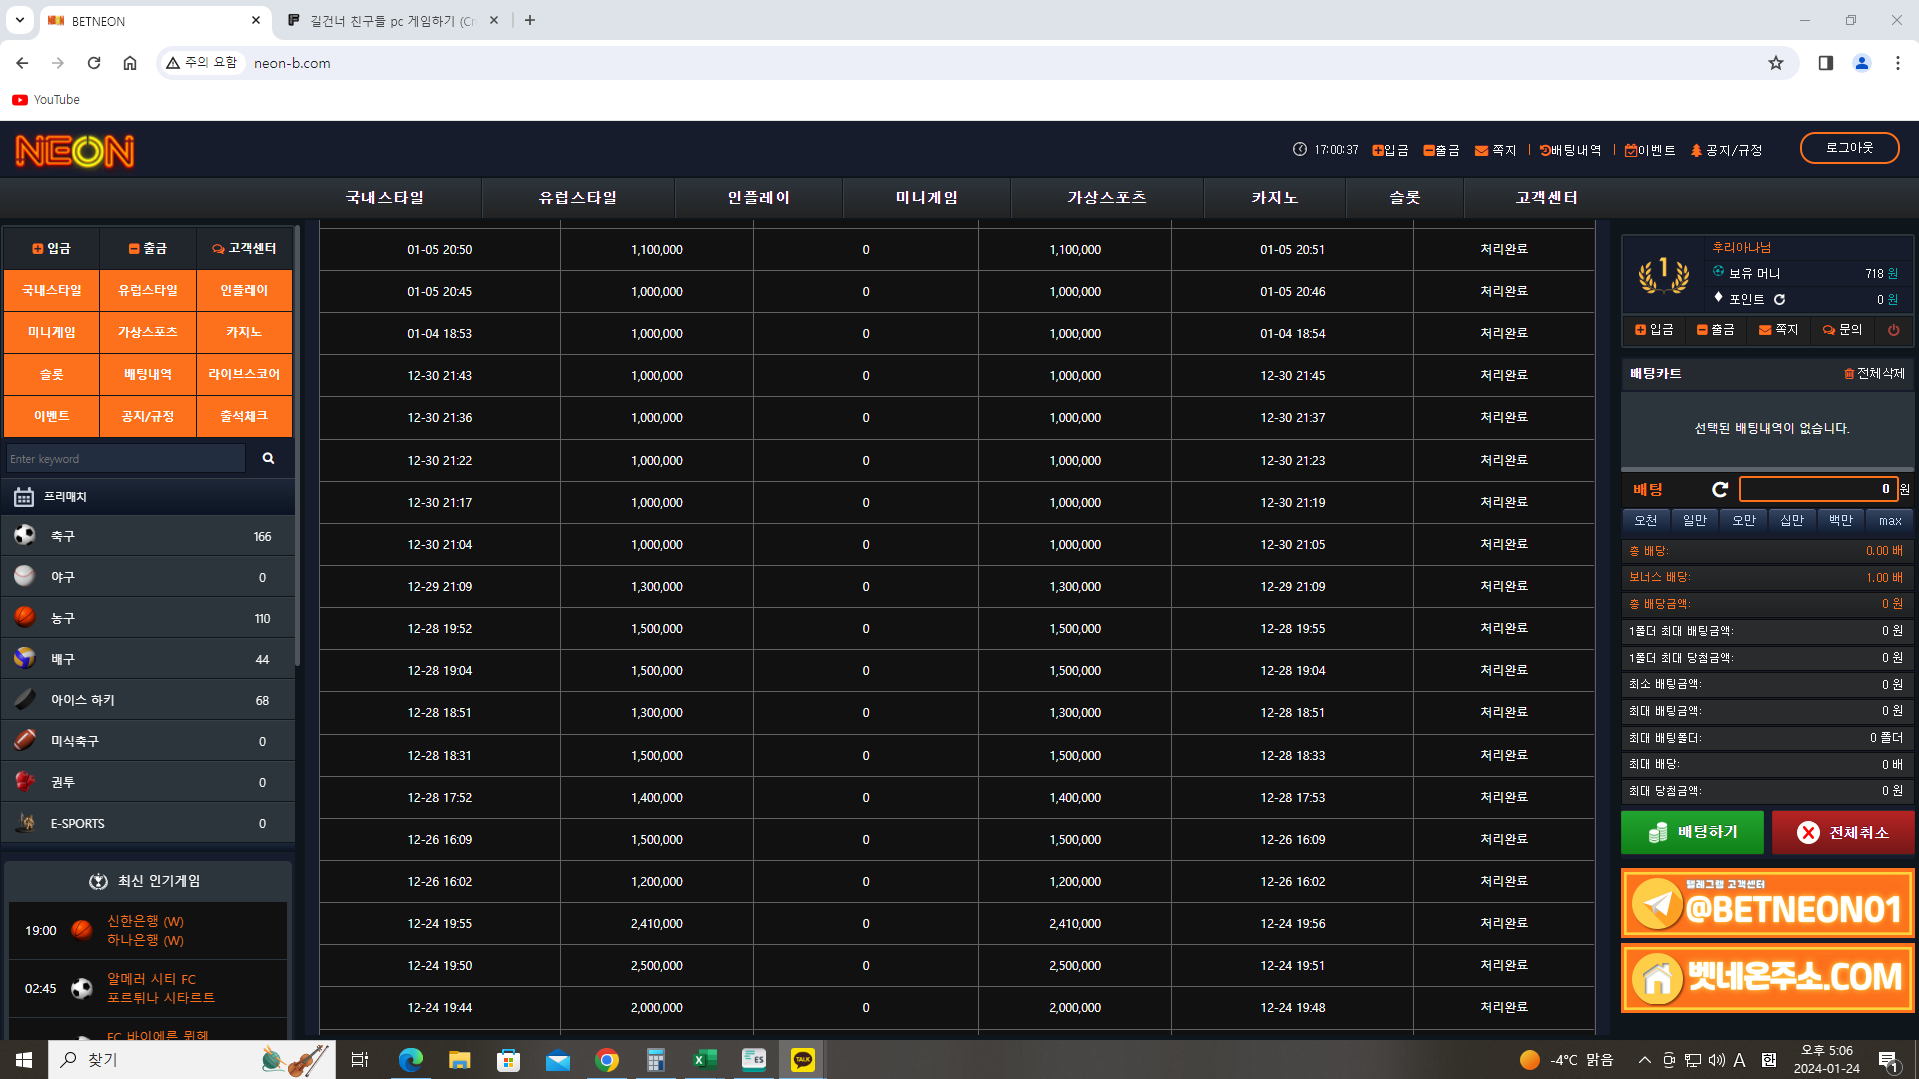This screenshot has width=1919, height=1079.
Task: Click the NEON logo
Action: click(x=75, y=151)
